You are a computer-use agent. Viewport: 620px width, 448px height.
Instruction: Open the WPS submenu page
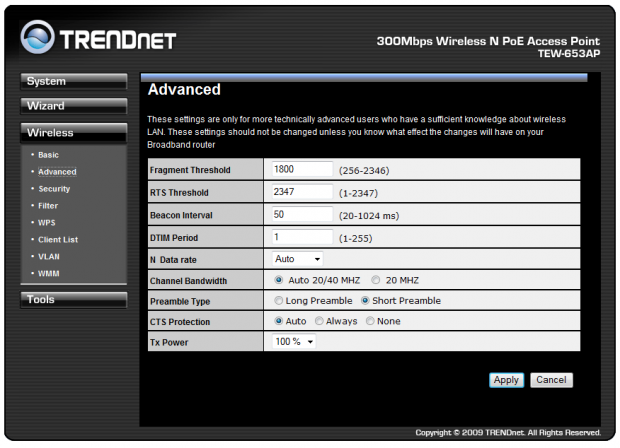coord(47,223)
